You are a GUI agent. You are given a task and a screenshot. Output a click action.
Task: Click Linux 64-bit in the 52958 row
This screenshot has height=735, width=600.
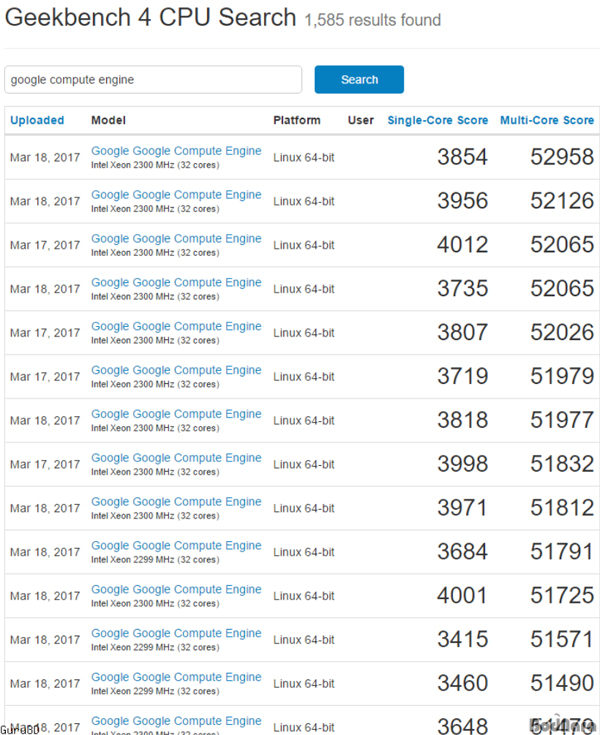tap(304, 158)
